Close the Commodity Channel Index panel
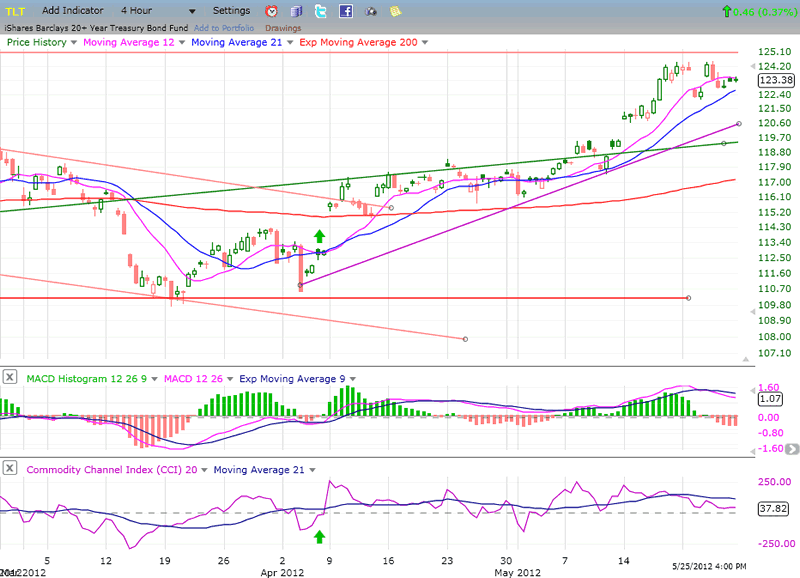The width and height of the screenshot is (800, 578). pos(10,468)
